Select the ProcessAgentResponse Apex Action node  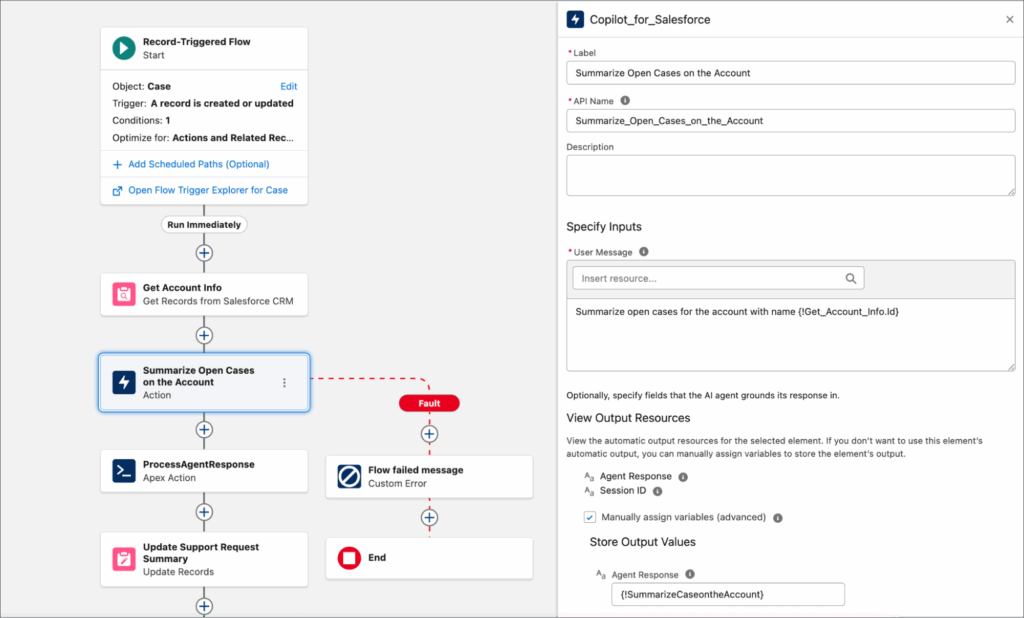204,471
